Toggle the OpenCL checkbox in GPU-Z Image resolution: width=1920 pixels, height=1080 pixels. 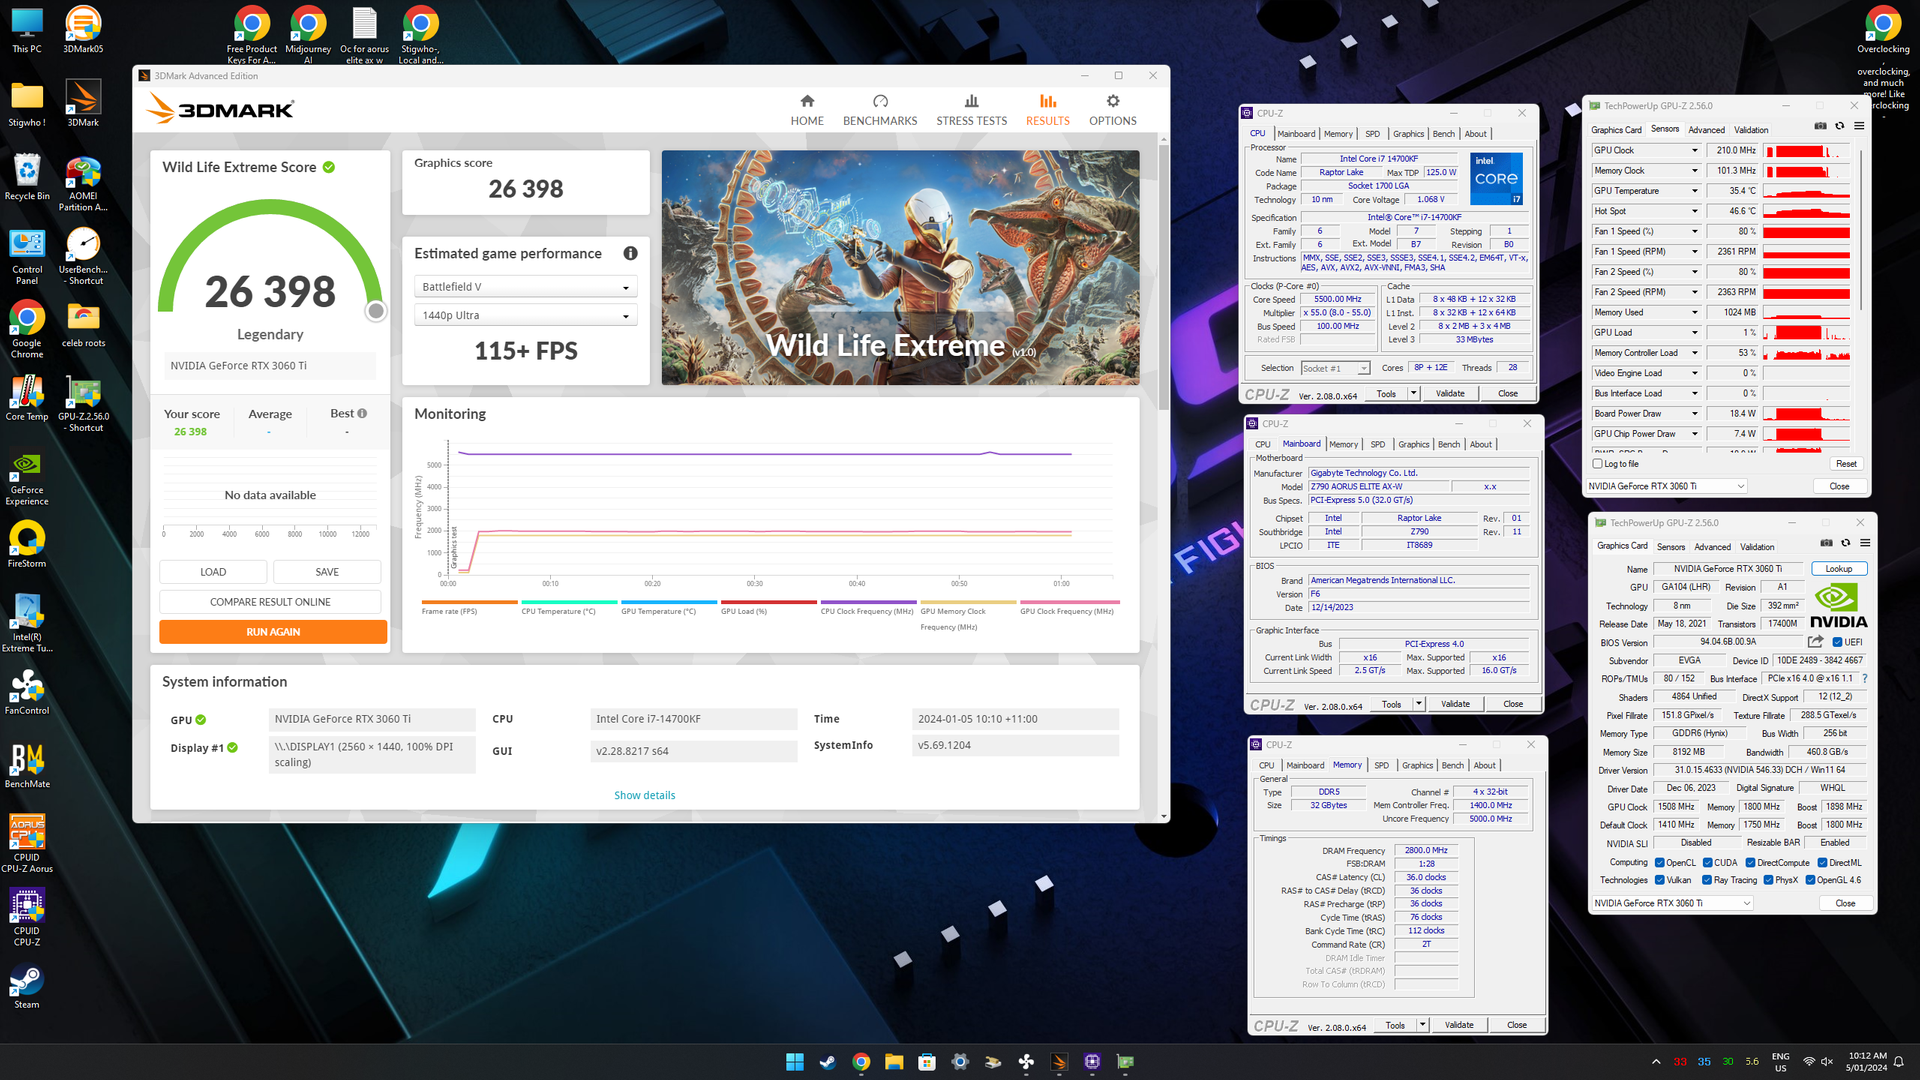pyautogui.click(x=1659, y=862)
